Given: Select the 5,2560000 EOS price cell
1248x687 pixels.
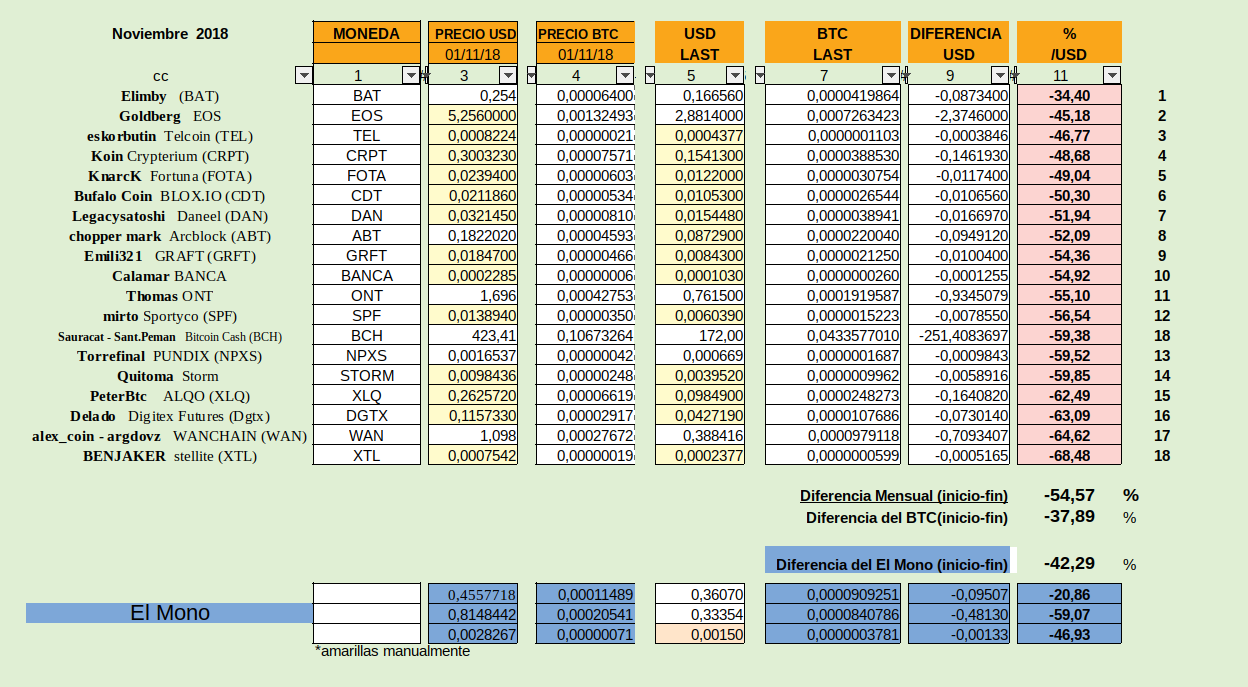Looking at the screenshot, I should click(473, 115).
